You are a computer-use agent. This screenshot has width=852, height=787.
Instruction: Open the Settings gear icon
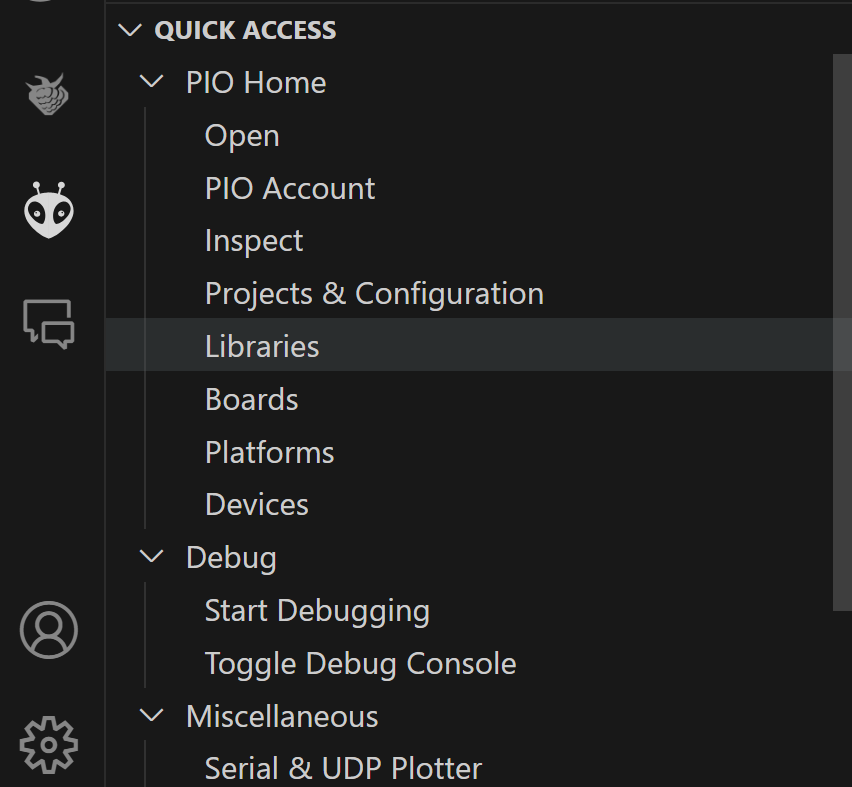[47, 744]
